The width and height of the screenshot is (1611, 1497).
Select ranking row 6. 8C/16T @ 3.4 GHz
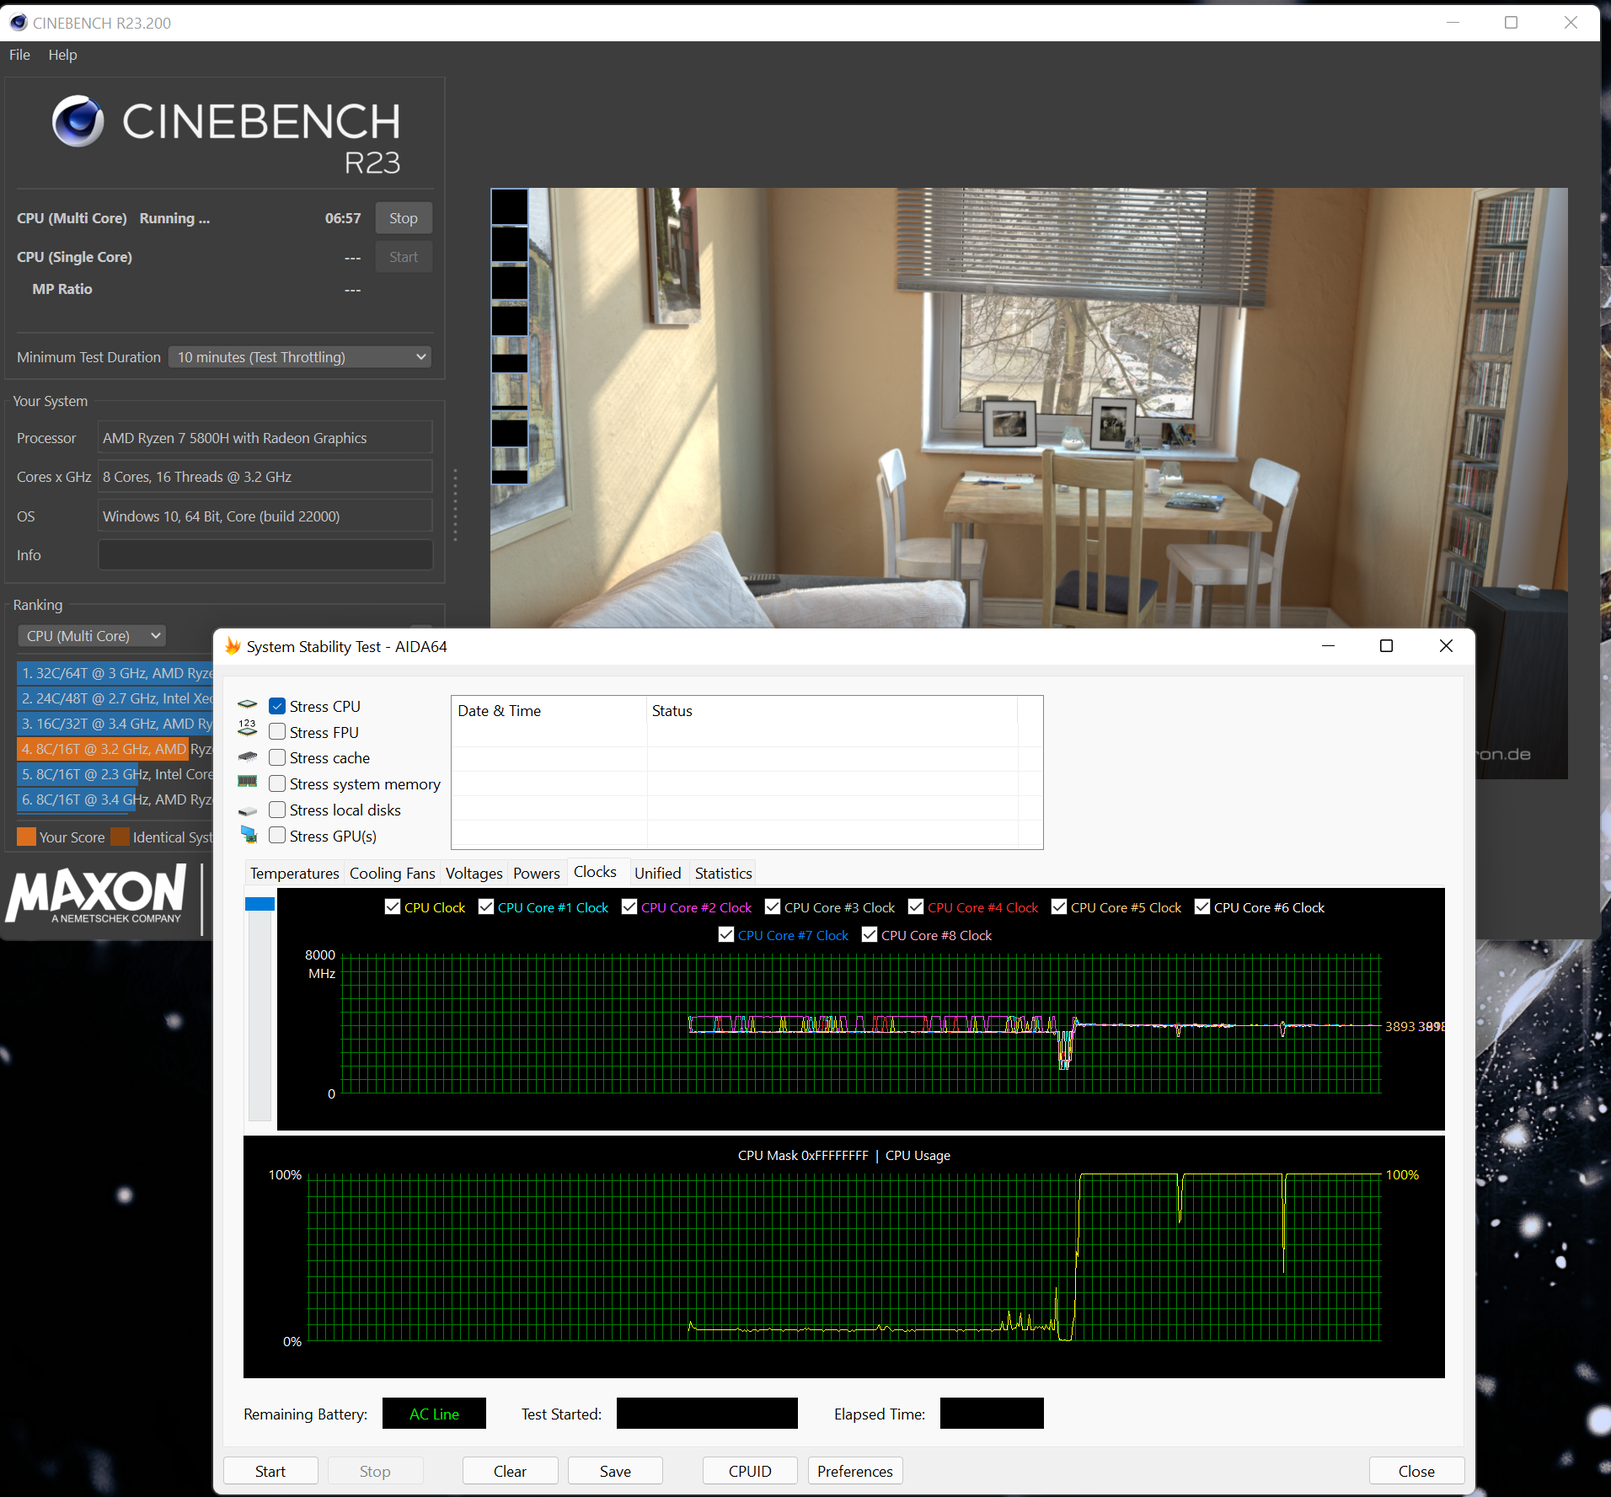tap(115, 799)
